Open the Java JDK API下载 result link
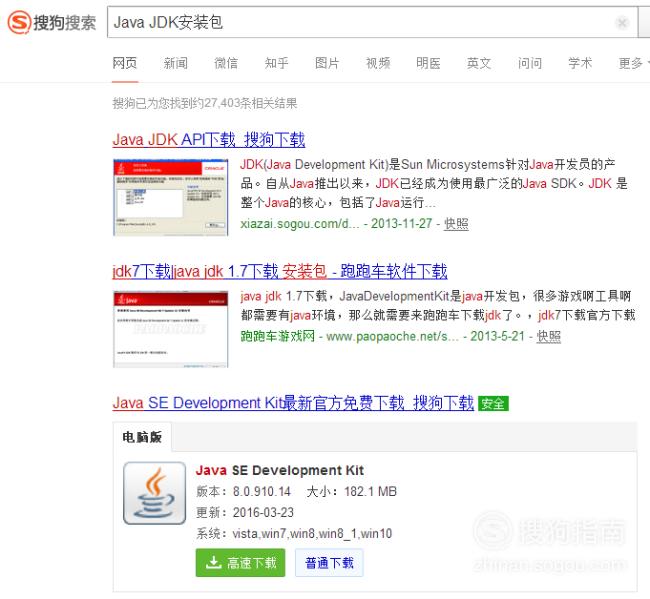The image size is (650, 599). pyautogui.click(x=209, y=140)
